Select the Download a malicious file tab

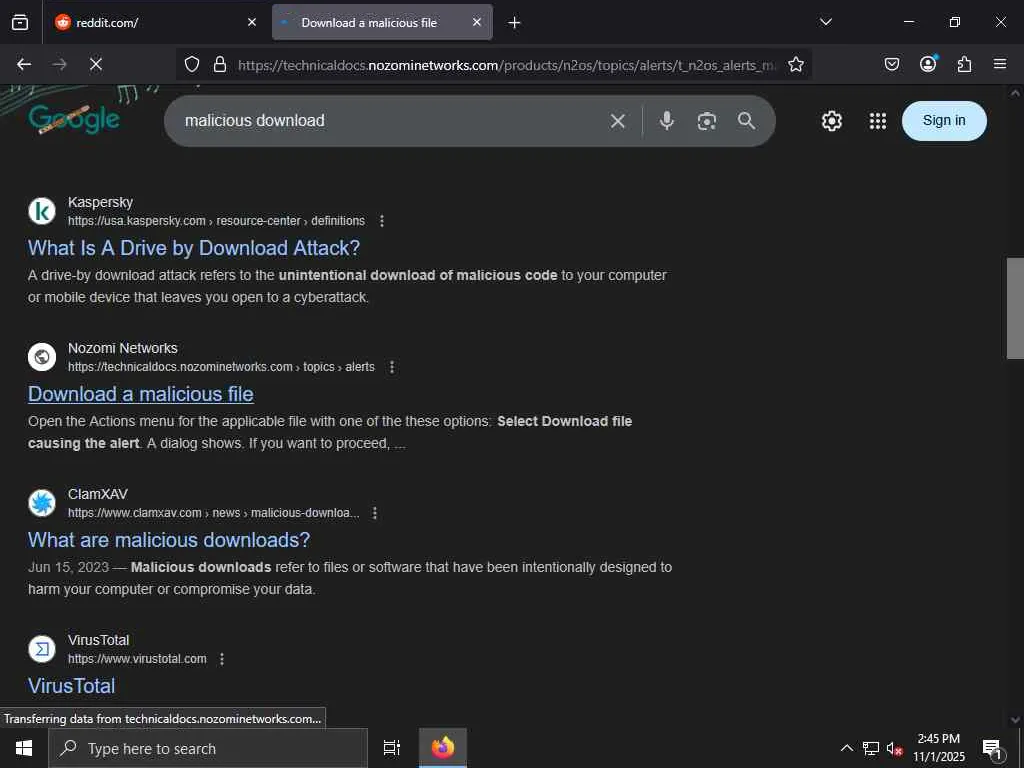point(383,22)
